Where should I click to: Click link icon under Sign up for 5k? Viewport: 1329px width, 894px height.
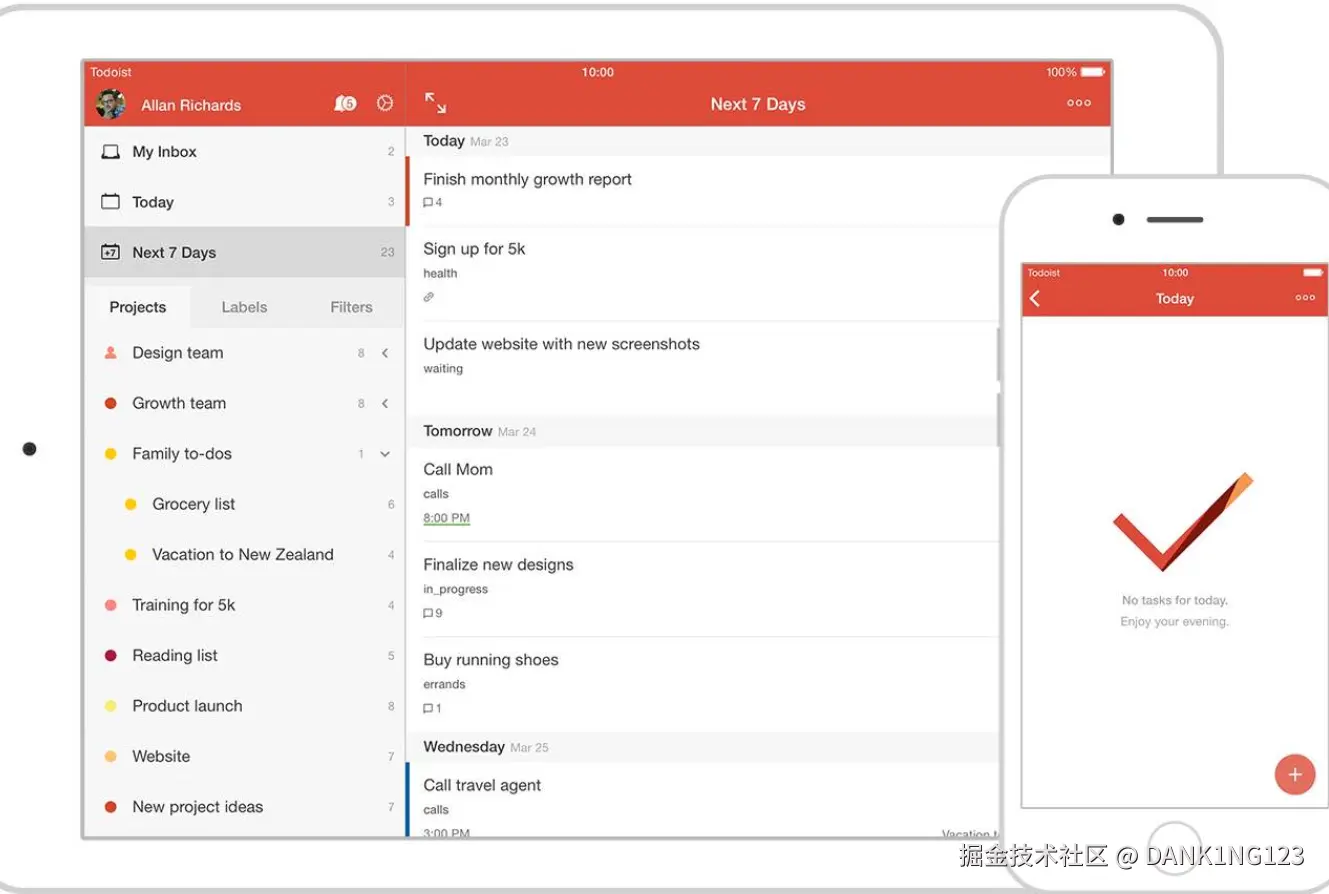pos(429,297)
